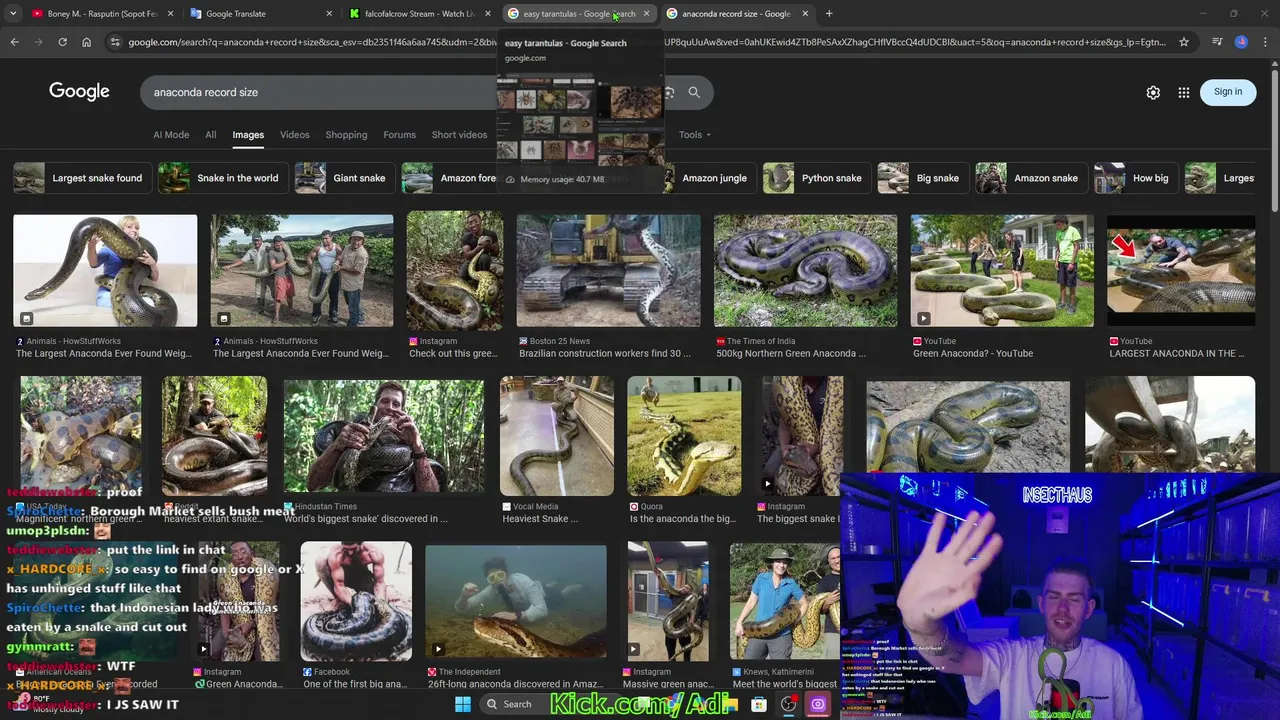Open the tab search dropdown arrow

coord(13,14)
